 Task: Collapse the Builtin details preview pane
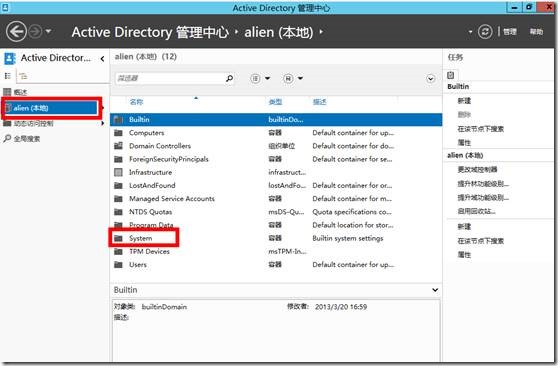point(435,290)
